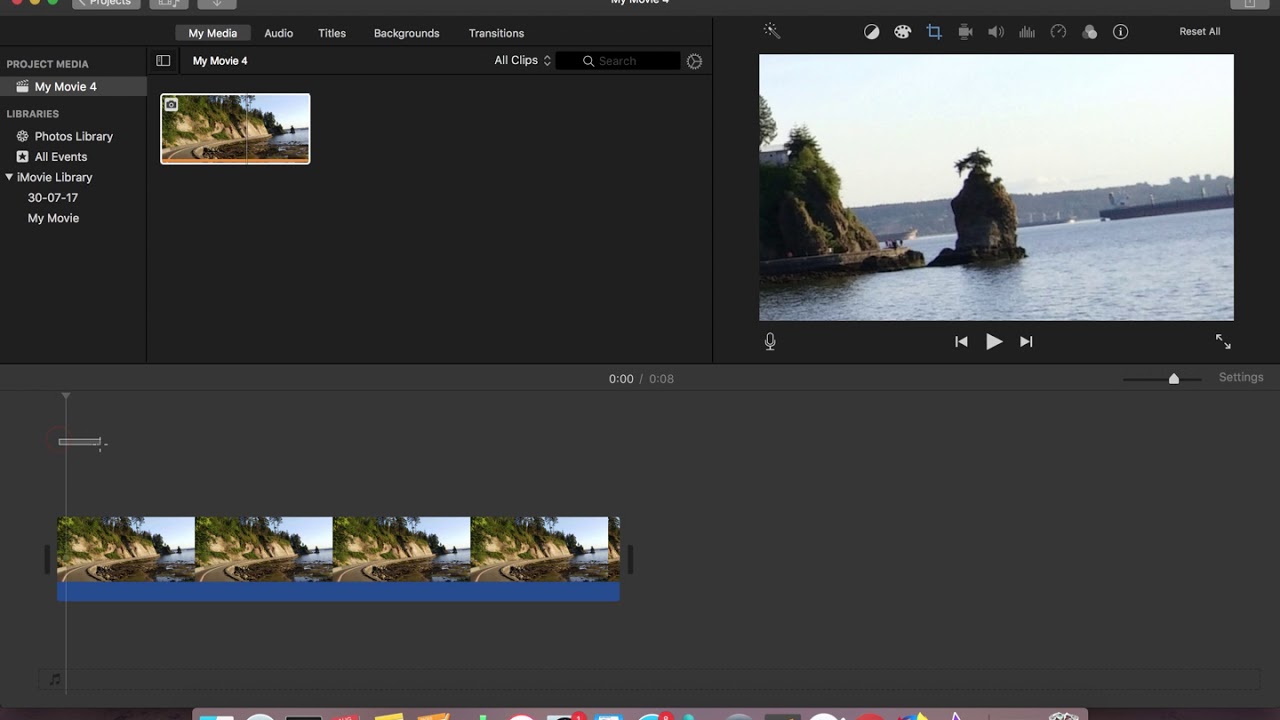Collapse the iMovie Library disclosure triangle
Screen dimensions: 1280x720
point(9,177)
